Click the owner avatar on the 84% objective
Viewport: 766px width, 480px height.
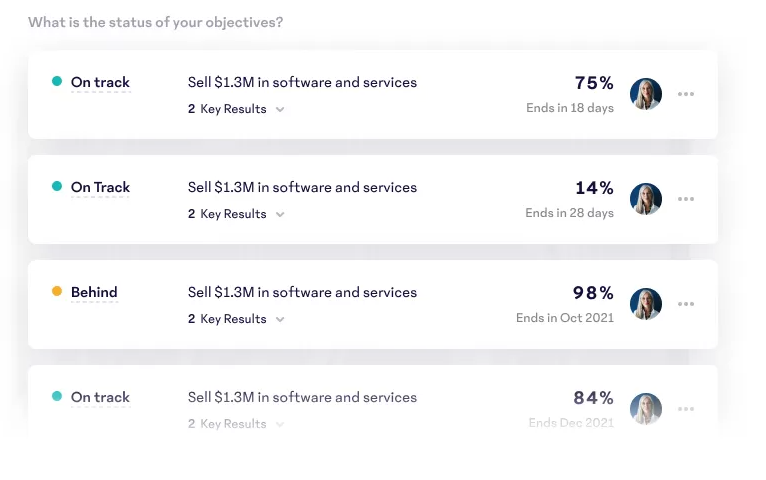coord(646,409)
